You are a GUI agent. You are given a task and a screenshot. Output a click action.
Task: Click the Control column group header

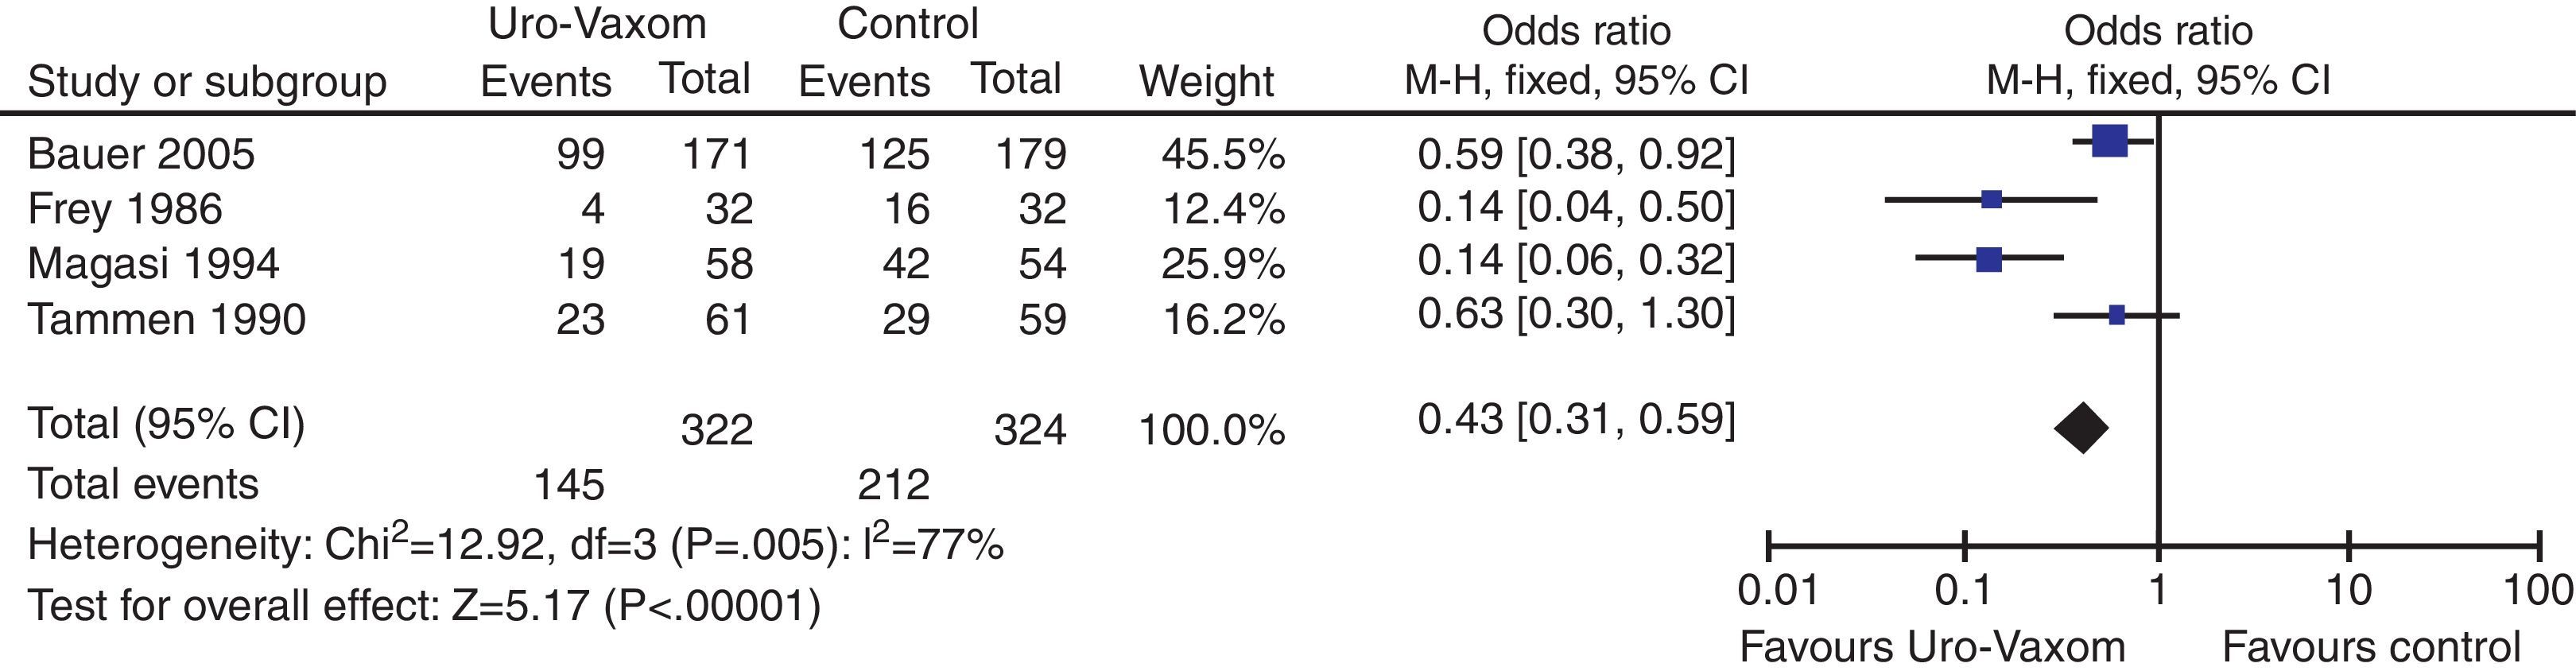(907, 24)
